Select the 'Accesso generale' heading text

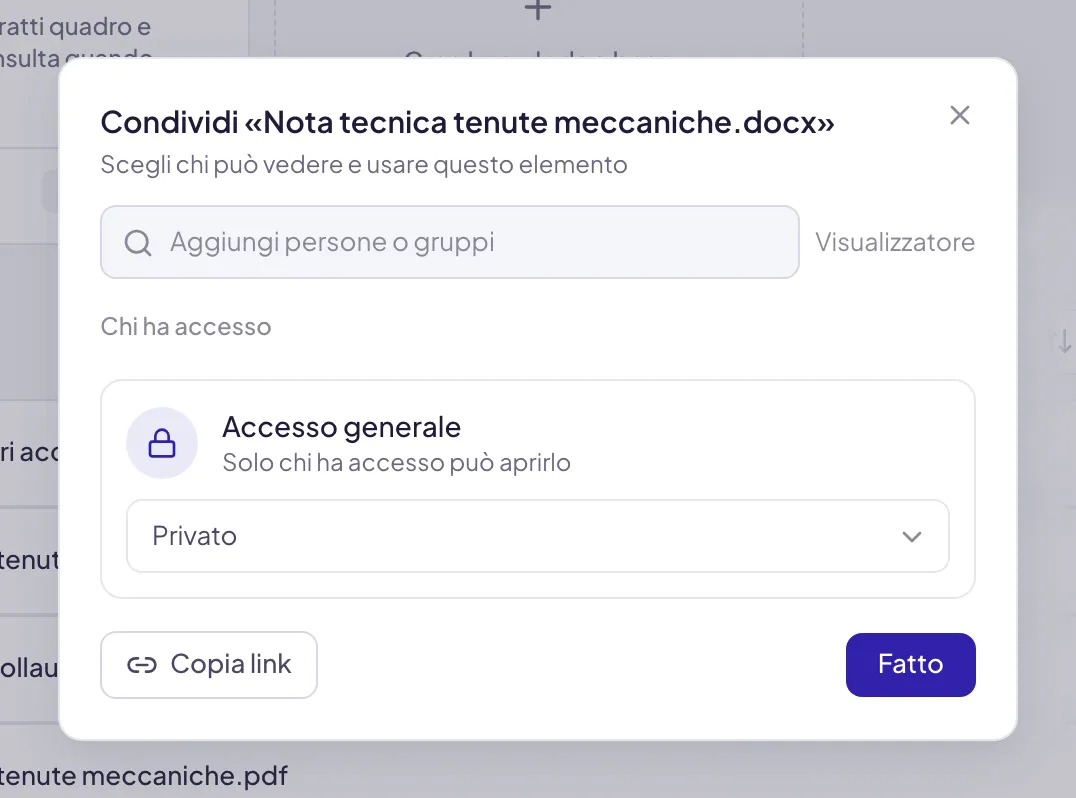[342, 427]
